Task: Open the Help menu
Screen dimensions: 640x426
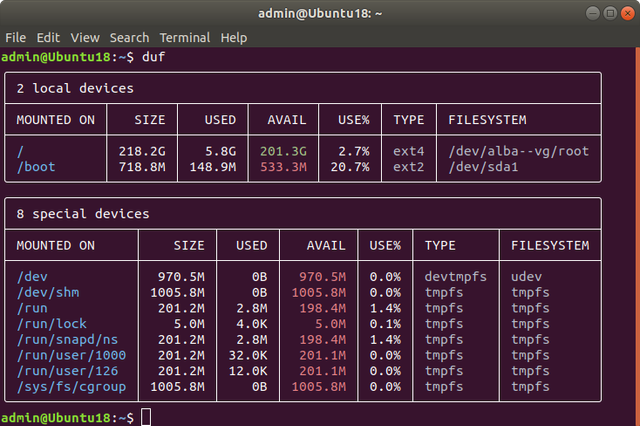Action: (x=234, y=37)
